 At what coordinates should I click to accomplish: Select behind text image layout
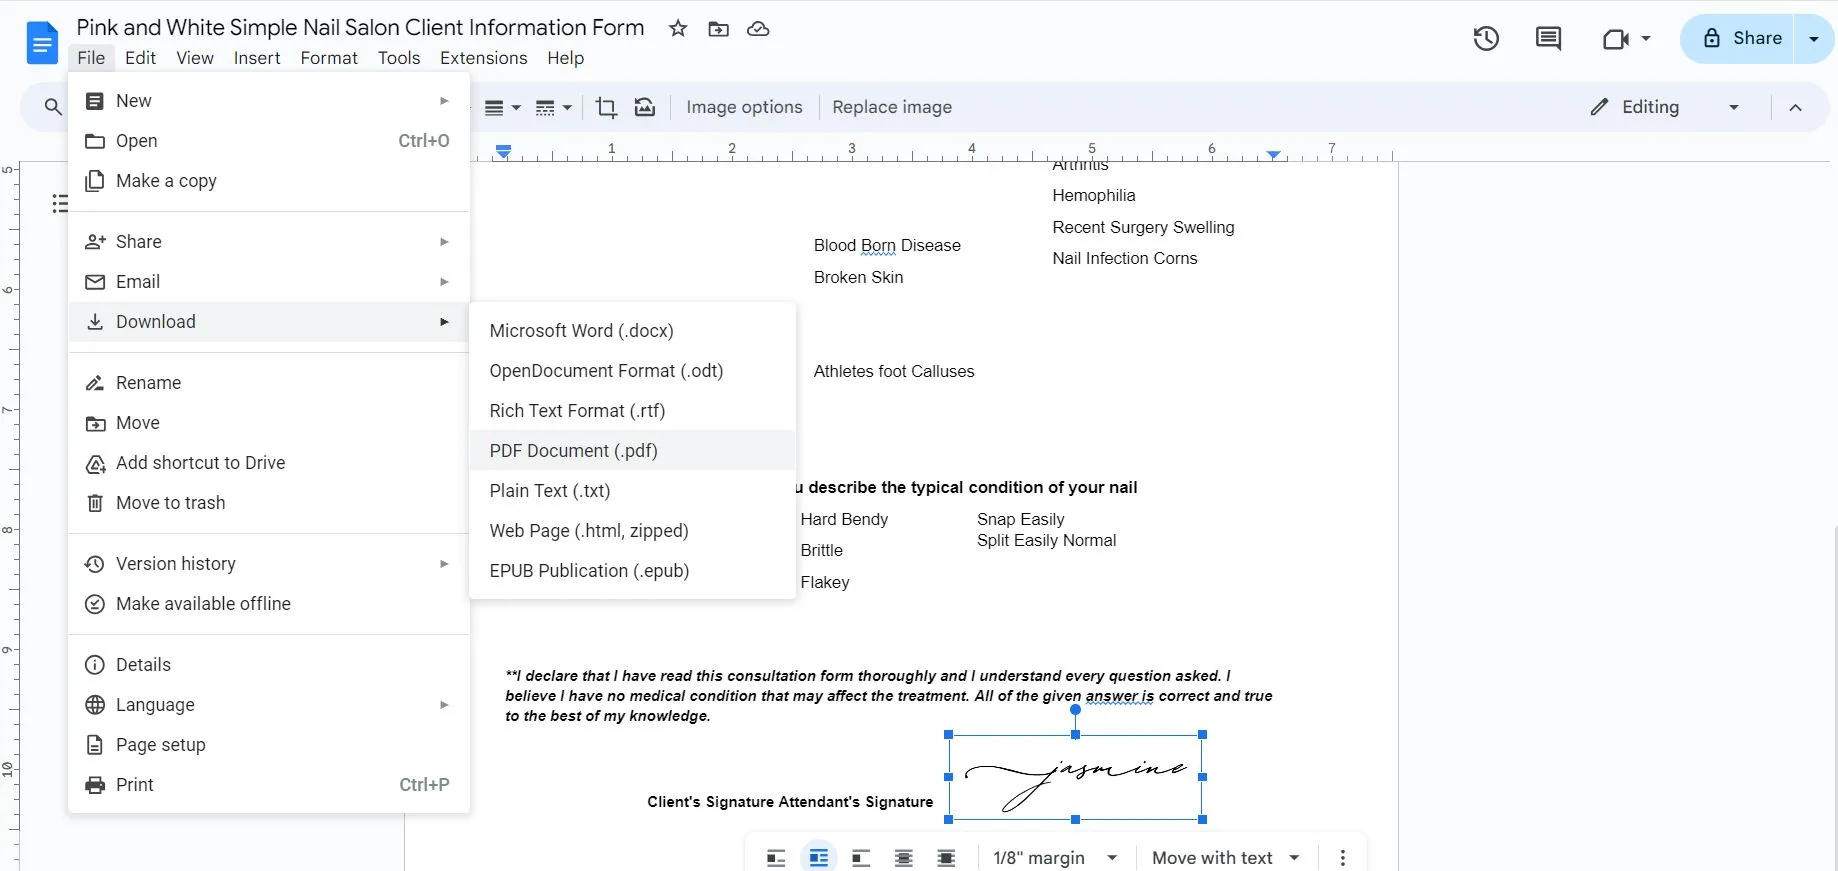[903, 858]
